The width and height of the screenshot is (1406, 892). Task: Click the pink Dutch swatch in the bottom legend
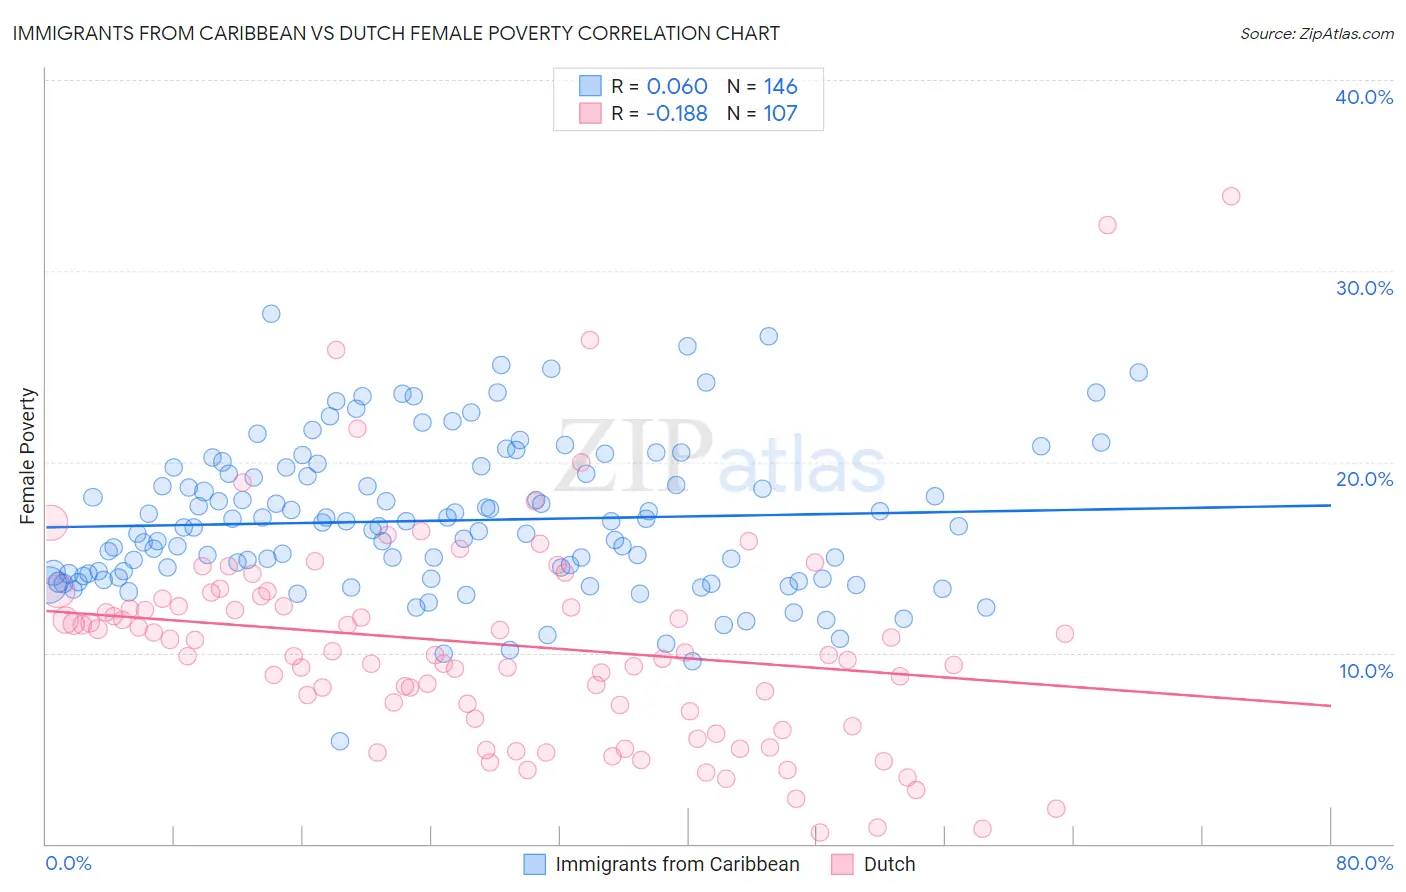(843, 864)
